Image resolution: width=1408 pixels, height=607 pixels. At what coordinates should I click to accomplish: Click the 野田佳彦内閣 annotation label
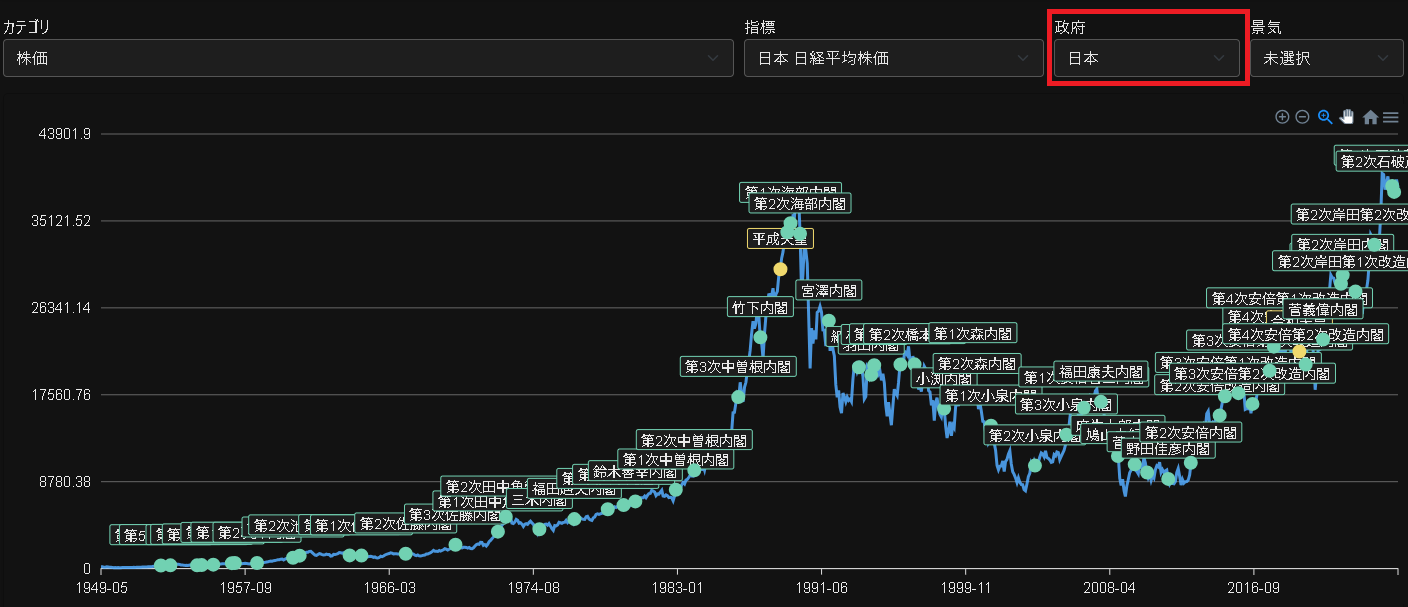(1167, 449)
